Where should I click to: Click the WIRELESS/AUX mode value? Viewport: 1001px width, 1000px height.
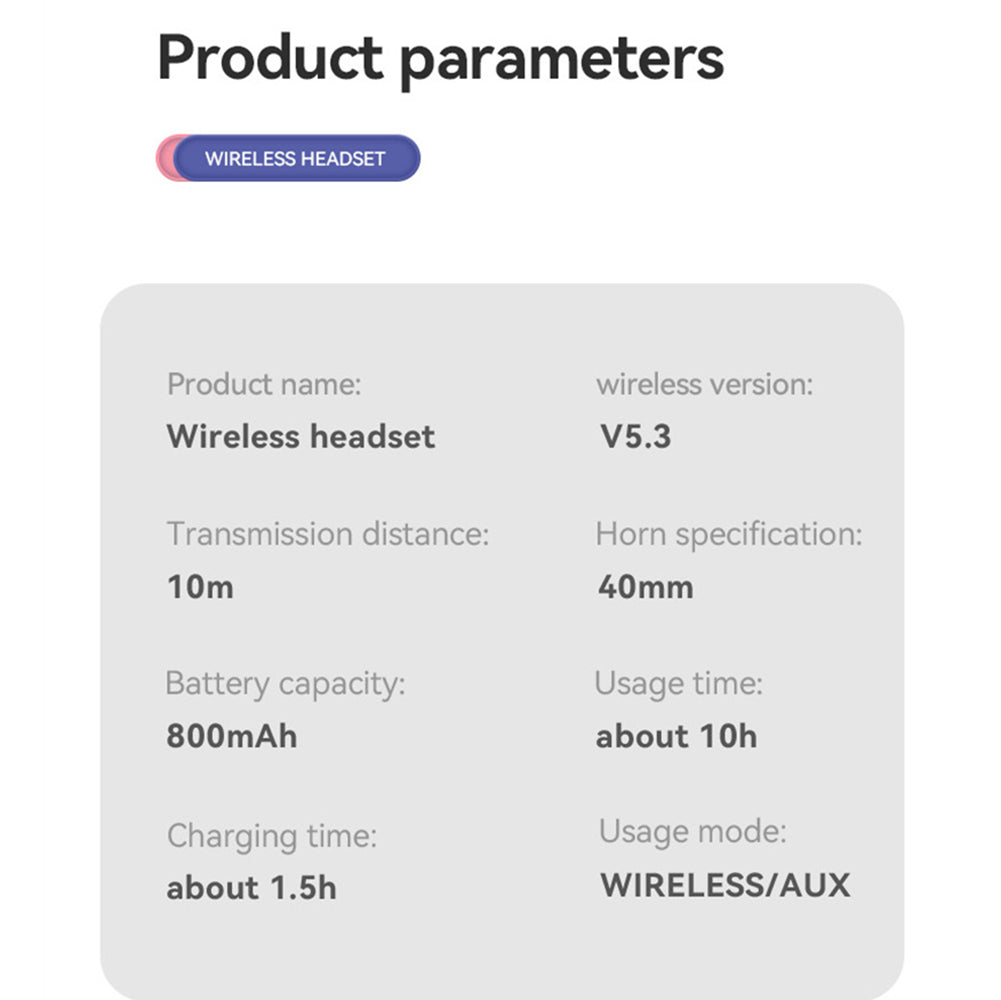tap(725, 885)
